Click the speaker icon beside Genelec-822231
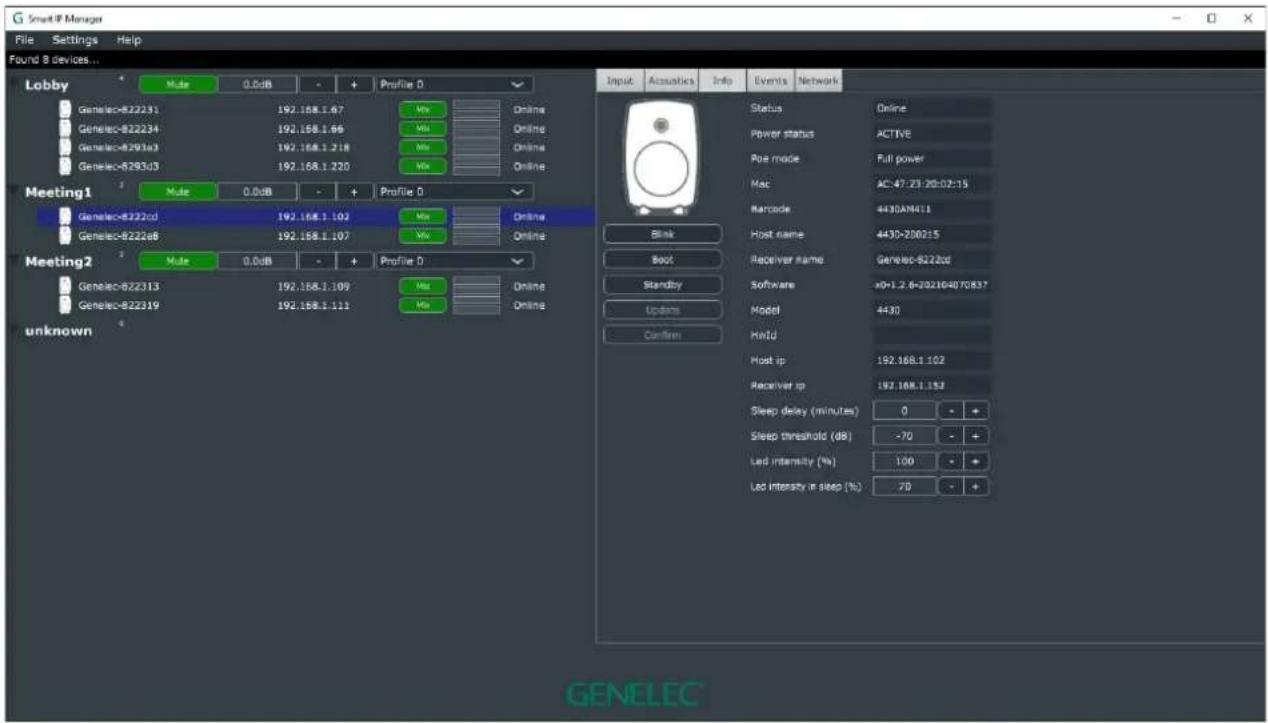 [64, 109]
